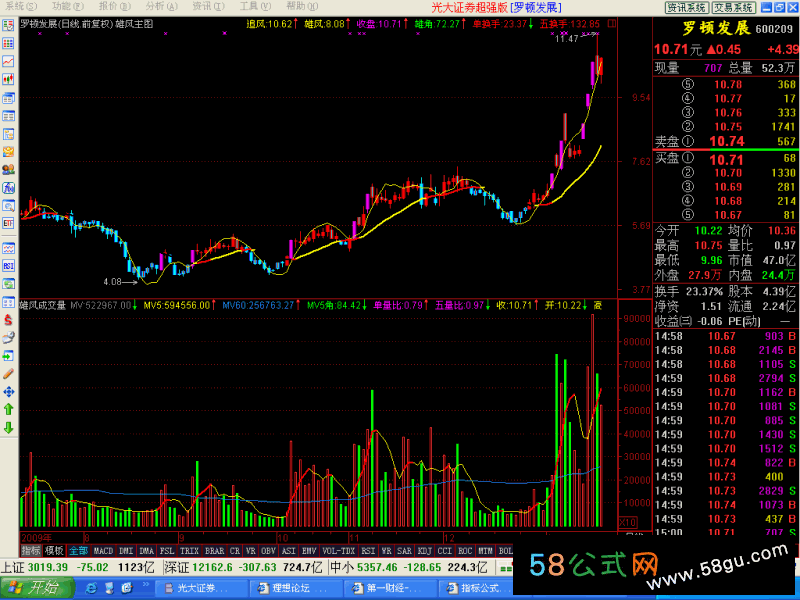
Task: Select the FSL indicator tab
Action: click(167, 551)
